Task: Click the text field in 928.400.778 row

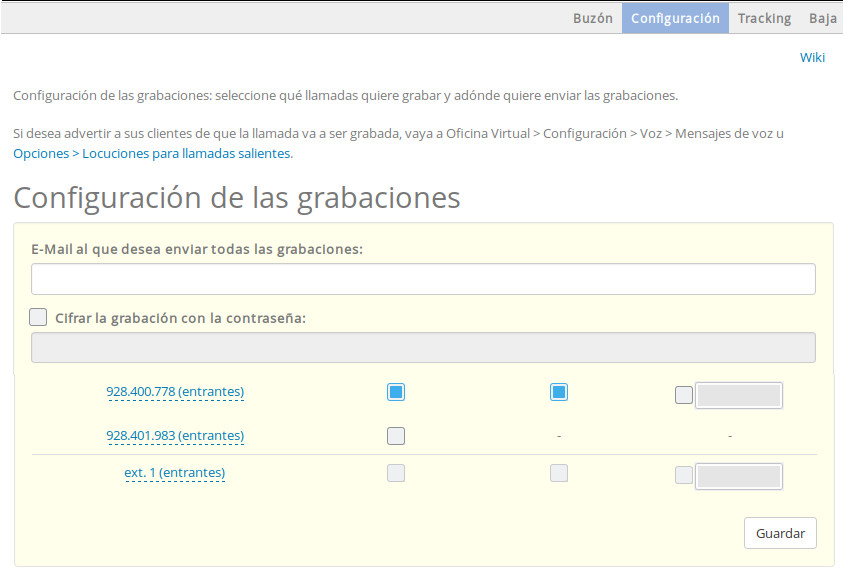Action: [738, 395]
